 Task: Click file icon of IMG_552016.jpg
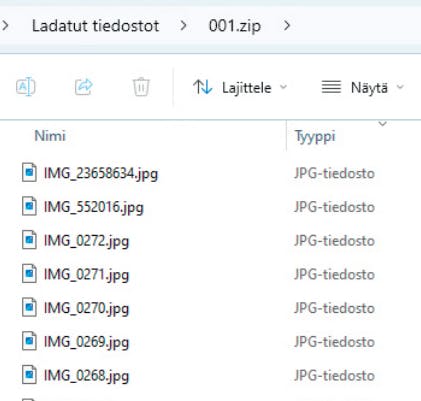[x=29, y=206]
